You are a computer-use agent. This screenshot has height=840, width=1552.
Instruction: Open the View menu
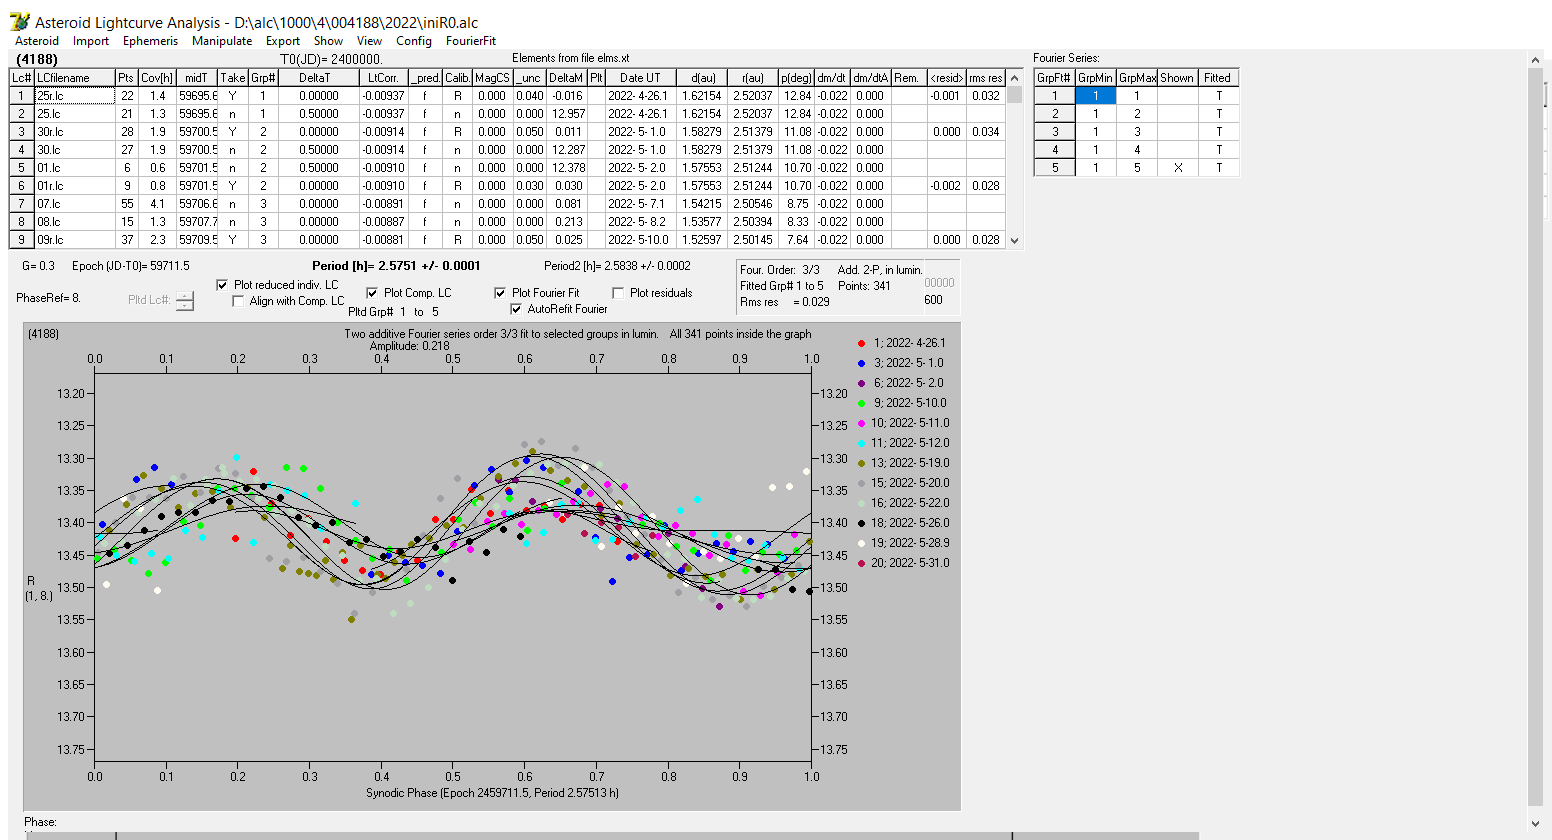(370, 41)
